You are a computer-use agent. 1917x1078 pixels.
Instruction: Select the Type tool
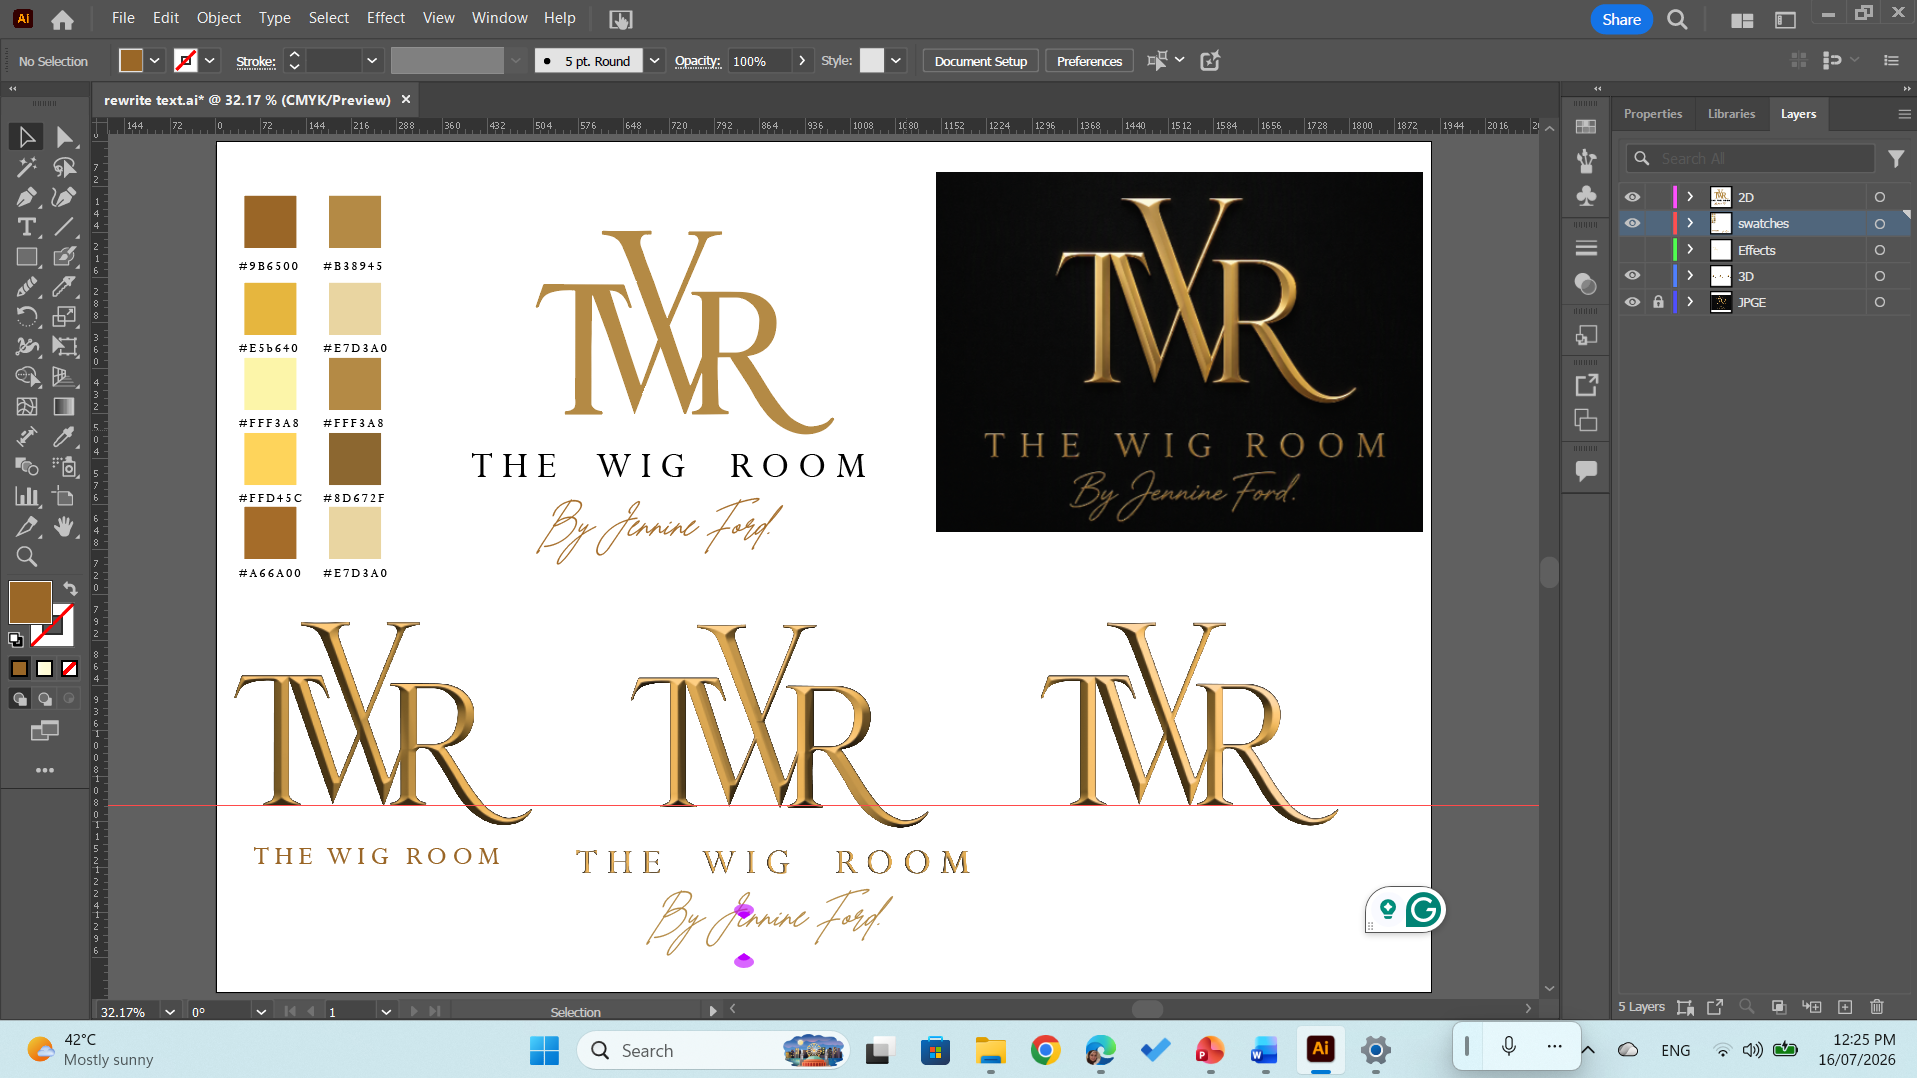click(26, 227)
